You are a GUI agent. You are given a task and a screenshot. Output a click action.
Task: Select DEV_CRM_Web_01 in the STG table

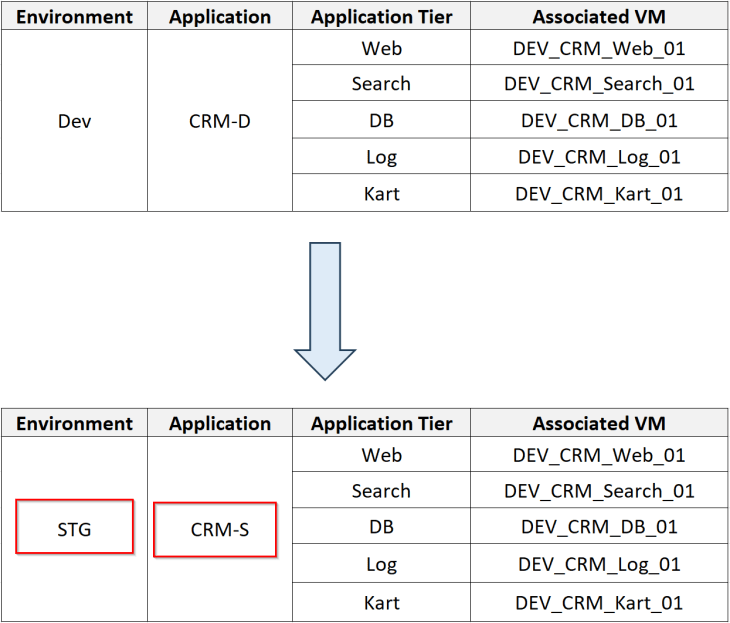click(599, 455)
